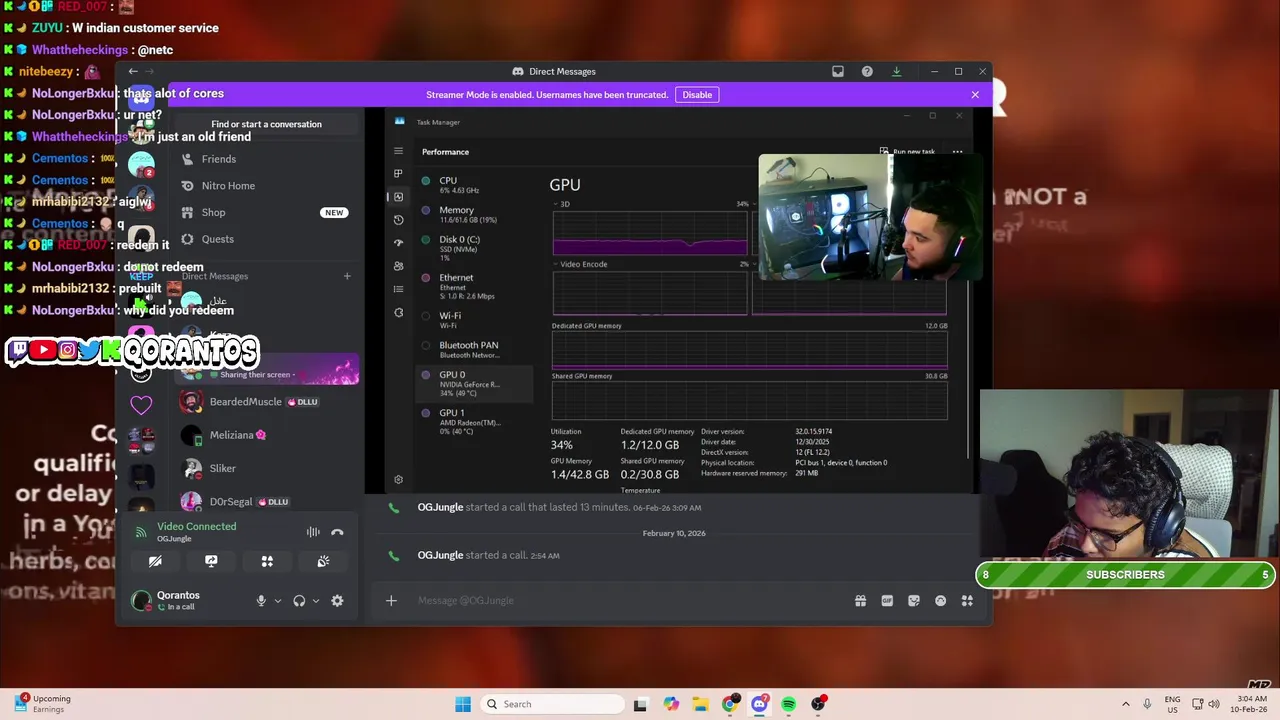The height and width of the screenshot is (720, 1280).
Task: Open the Discord home logo button
Action: 141,98
